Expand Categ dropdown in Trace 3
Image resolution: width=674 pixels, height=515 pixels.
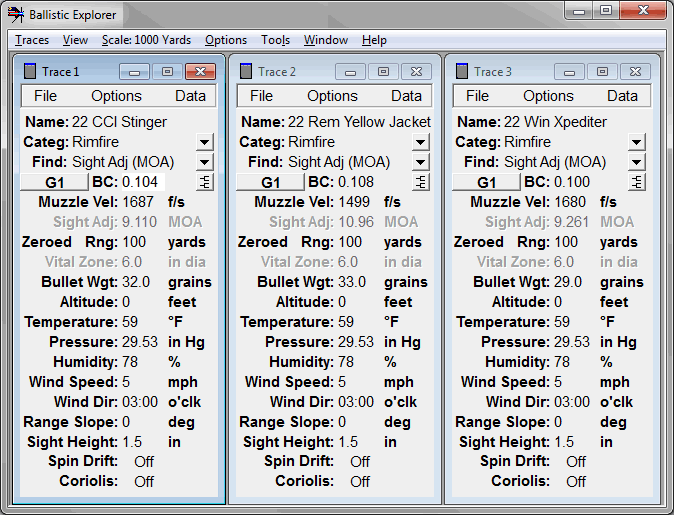[637, 142]
